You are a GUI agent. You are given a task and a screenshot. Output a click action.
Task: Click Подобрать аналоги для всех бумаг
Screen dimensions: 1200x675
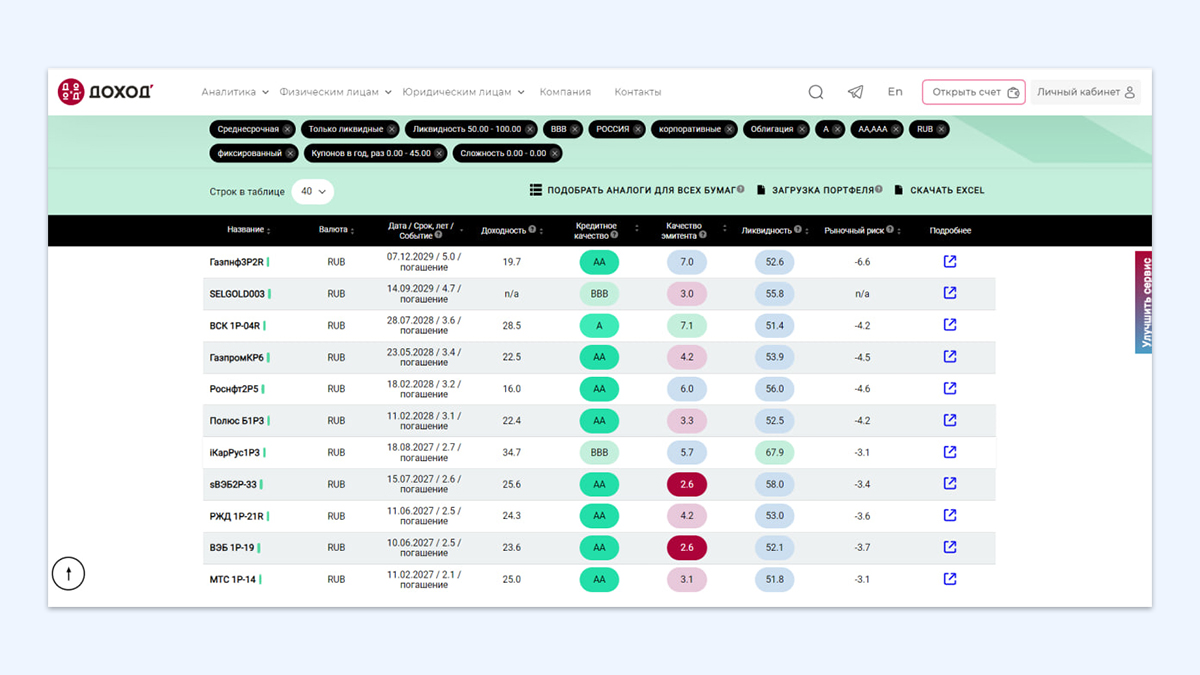point(637,190)
